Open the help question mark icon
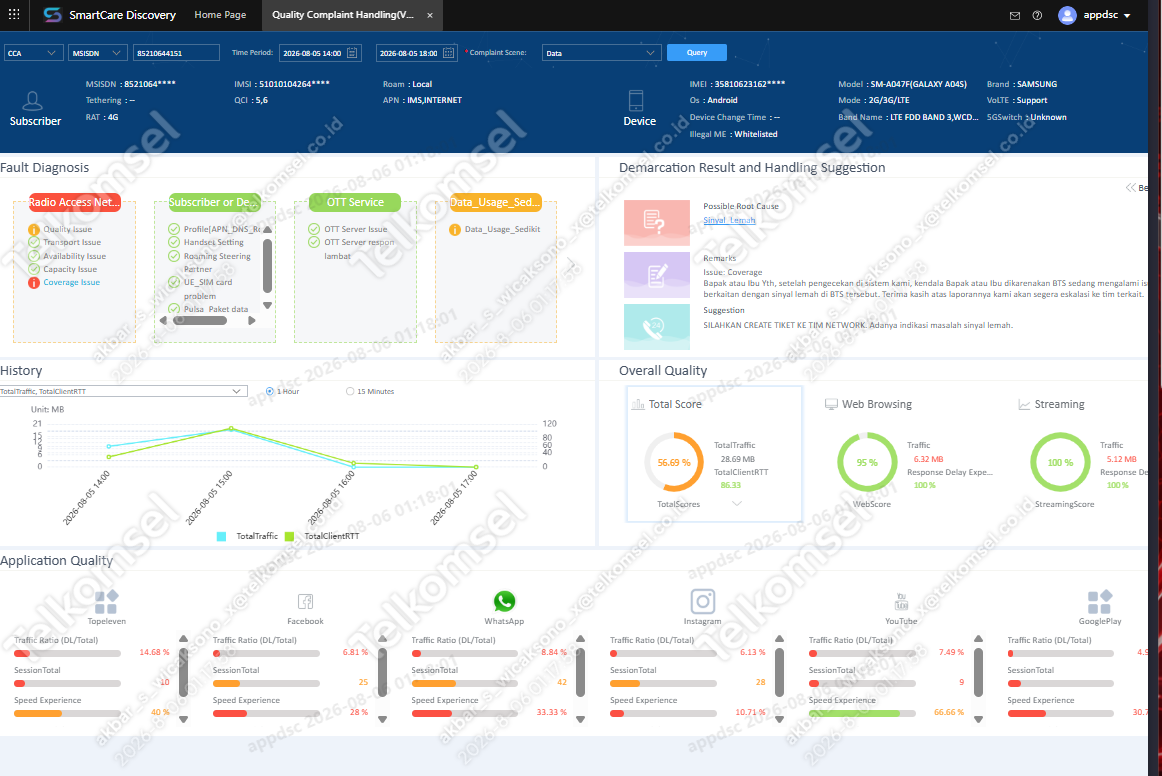This screenshot has height=776, width=1162. 1037,16
